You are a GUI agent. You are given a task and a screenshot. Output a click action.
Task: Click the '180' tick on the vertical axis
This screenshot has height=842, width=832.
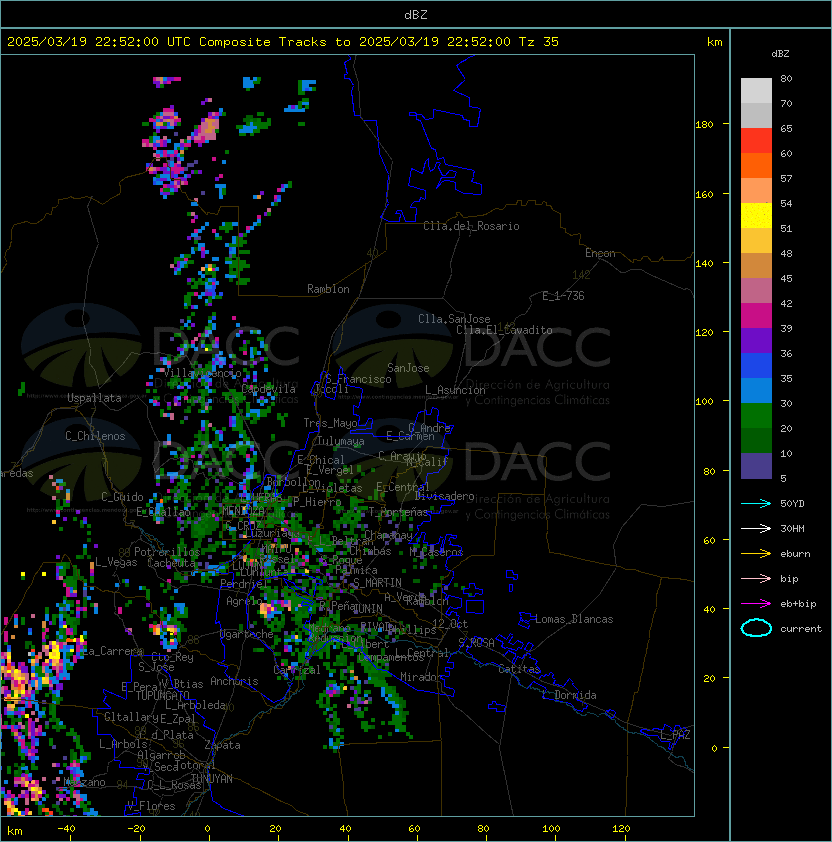point(704,125)
